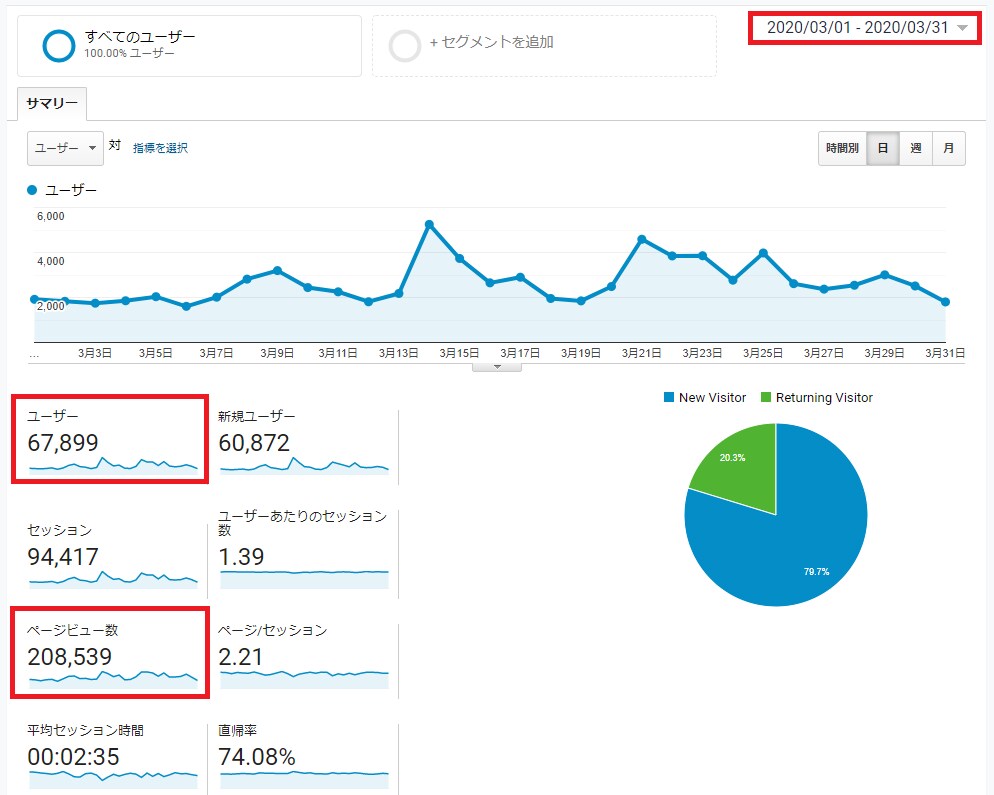Switch chart granularity to 時間別

coord(842,148)
